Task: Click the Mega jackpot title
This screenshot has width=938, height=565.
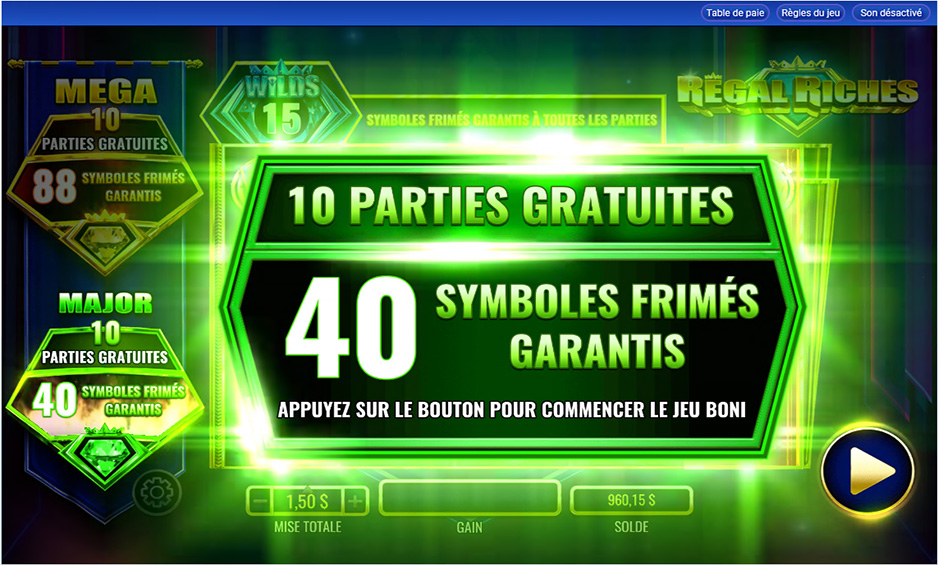Action: click(106, 92)
